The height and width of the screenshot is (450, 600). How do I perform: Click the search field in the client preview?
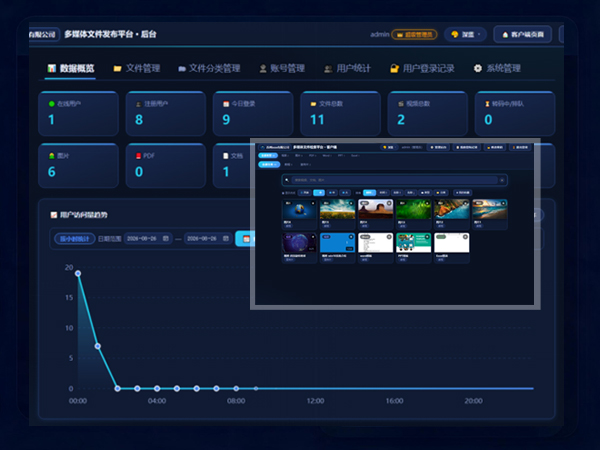click(x=395, y=180)
